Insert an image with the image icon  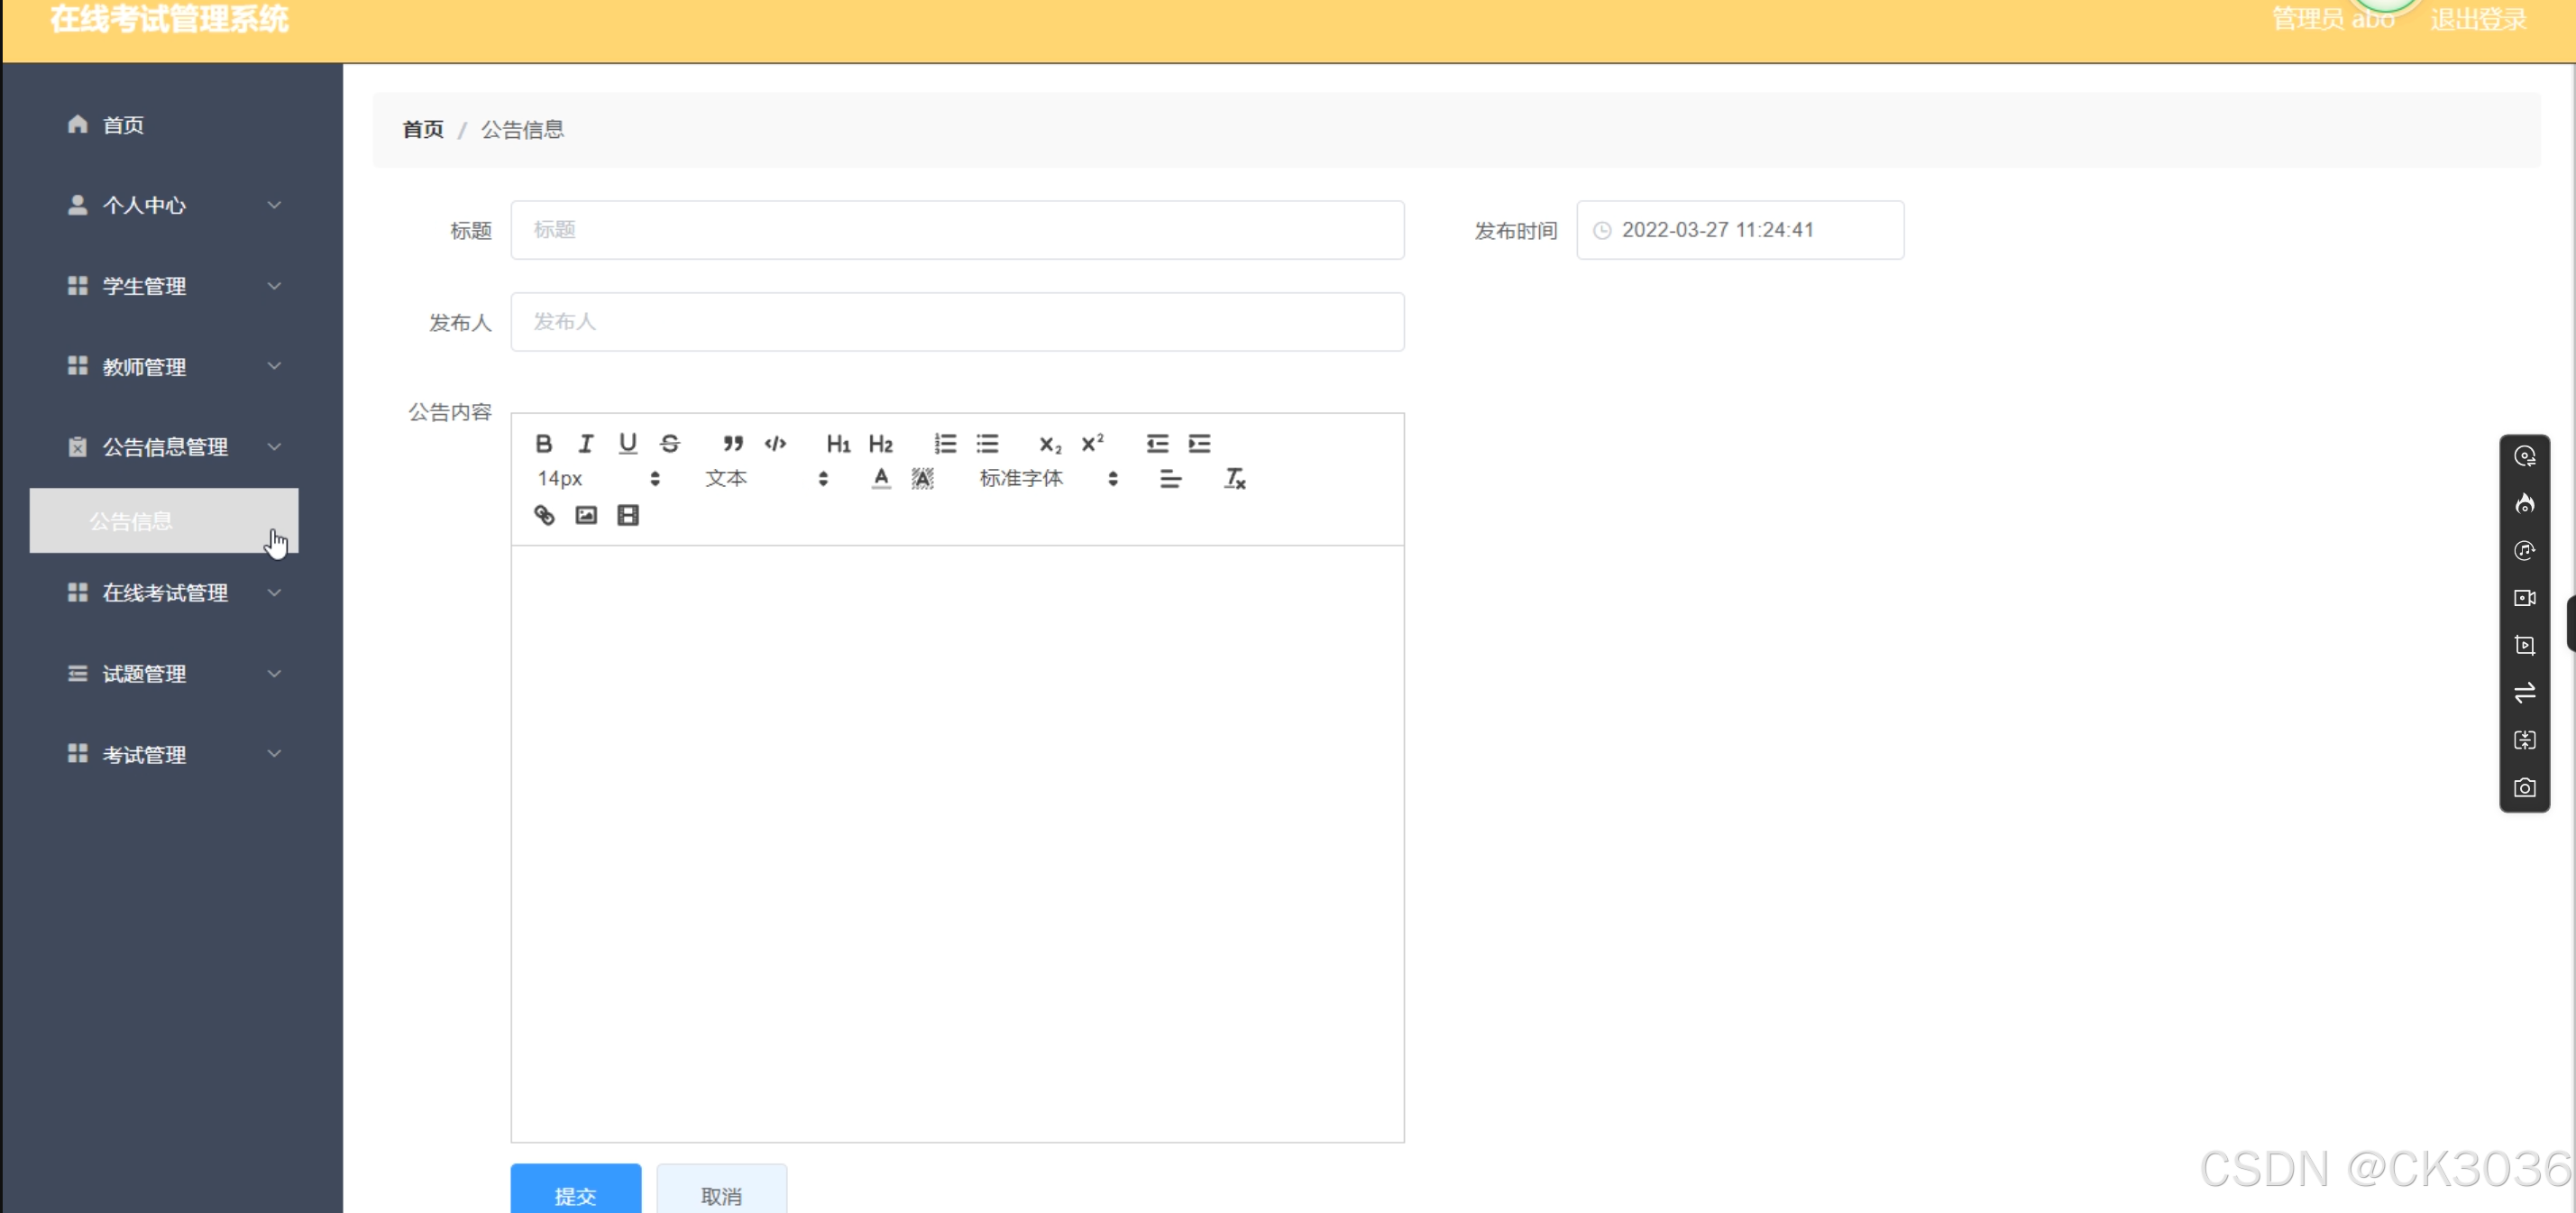(586, 515)
